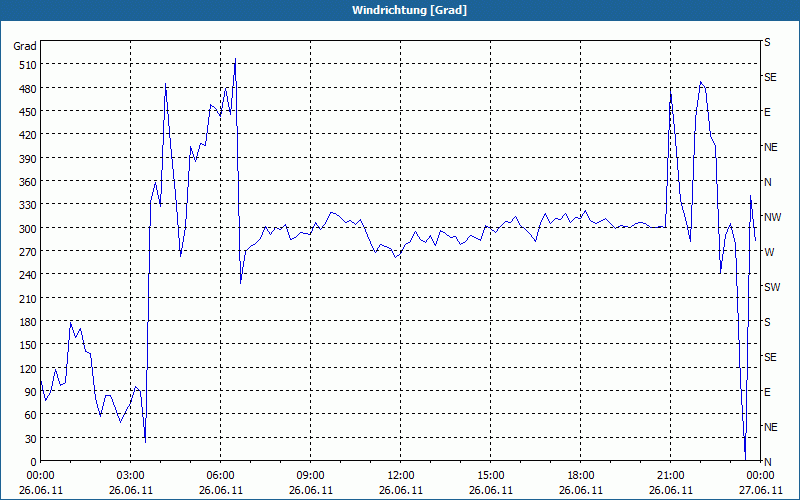Select the 480 value on the left axis
The height and width of the screenshot is (500, 800).
click(28, 89)
